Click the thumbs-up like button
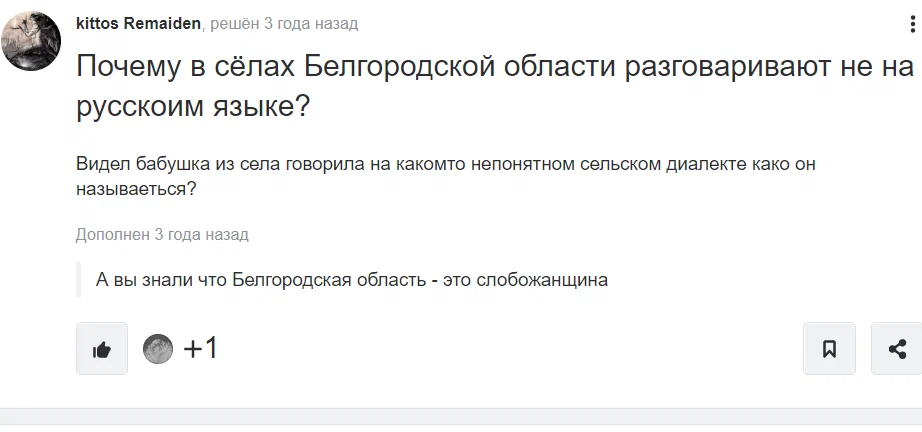922x432 pixels. 102,349
